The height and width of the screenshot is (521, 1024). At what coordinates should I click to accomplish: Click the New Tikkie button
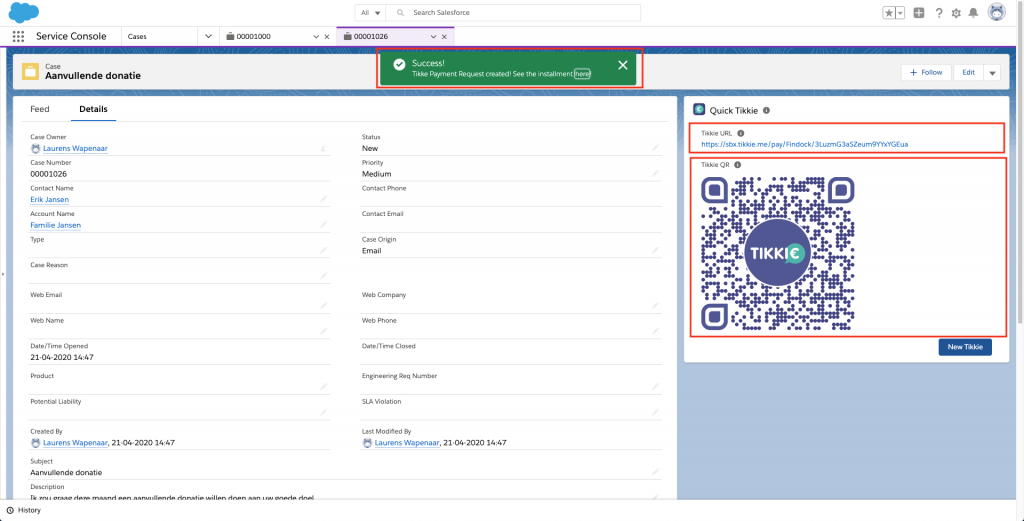964,347
